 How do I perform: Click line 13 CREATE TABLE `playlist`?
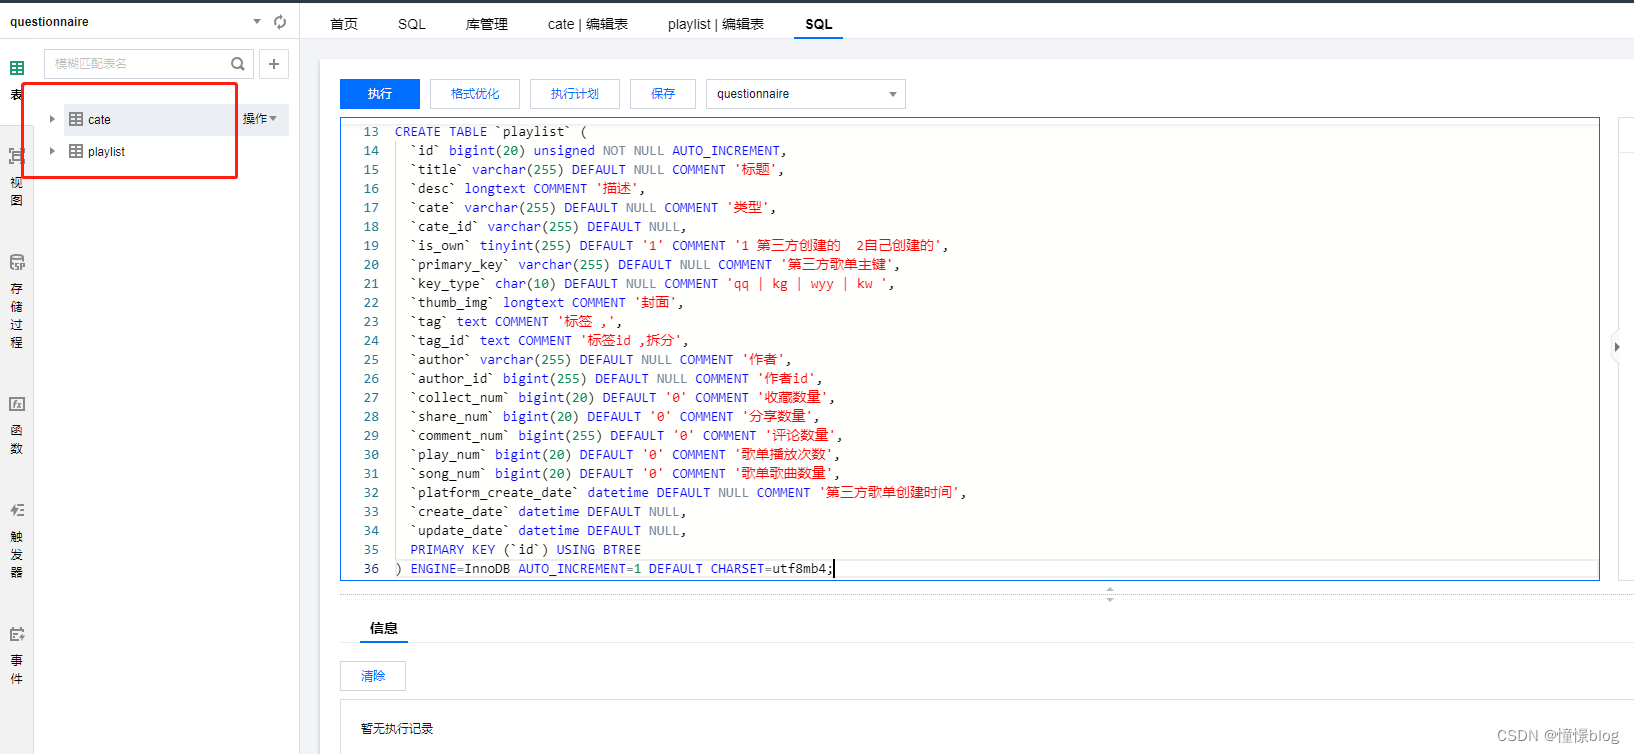coord(491,132)
